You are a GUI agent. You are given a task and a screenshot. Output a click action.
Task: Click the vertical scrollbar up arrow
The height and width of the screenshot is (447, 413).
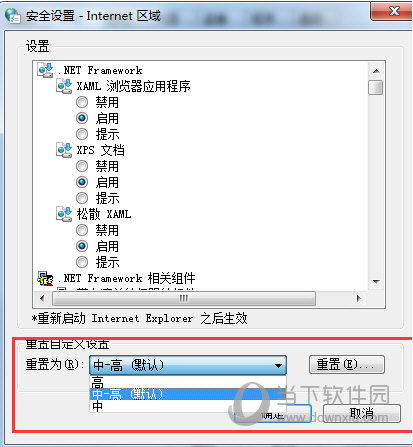click(376, 71)
